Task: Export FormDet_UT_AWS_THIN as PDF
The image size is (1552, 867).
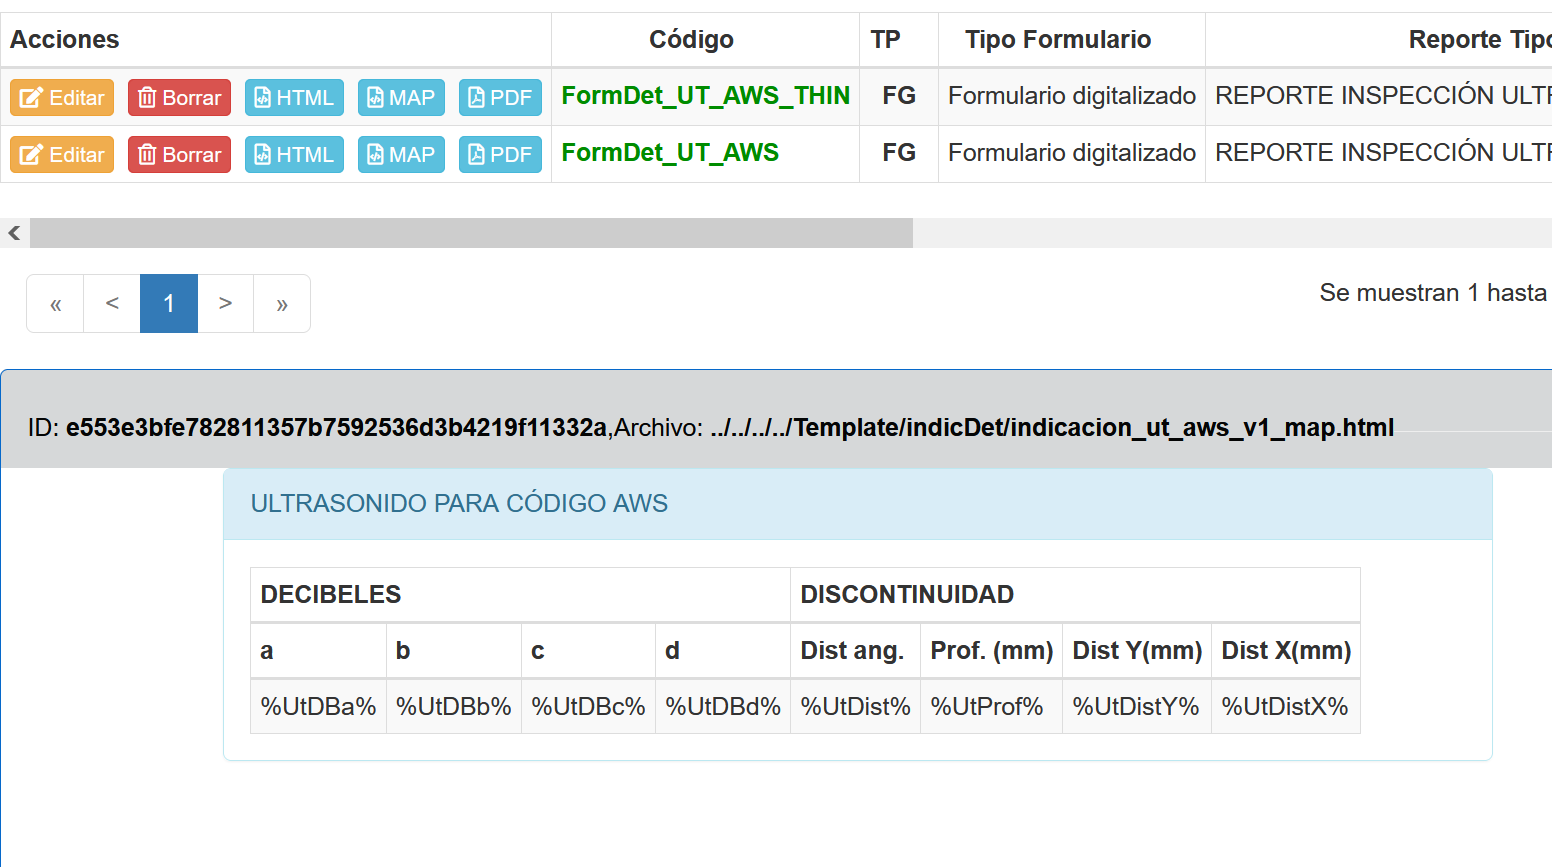Action: 500,98
